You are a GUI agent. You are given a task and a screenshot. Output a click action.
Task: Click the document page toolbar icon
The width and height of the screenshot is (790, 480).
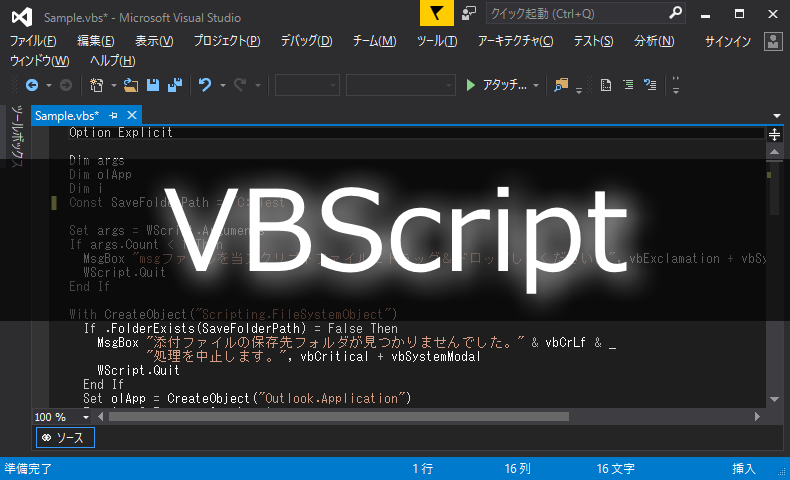(606, 85)
